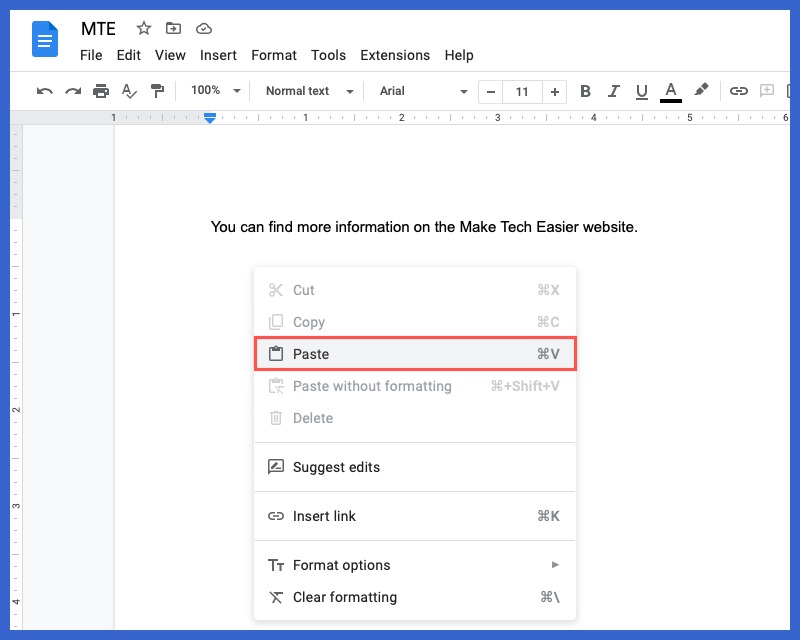Toggle underline formatting

coord(641,91)
